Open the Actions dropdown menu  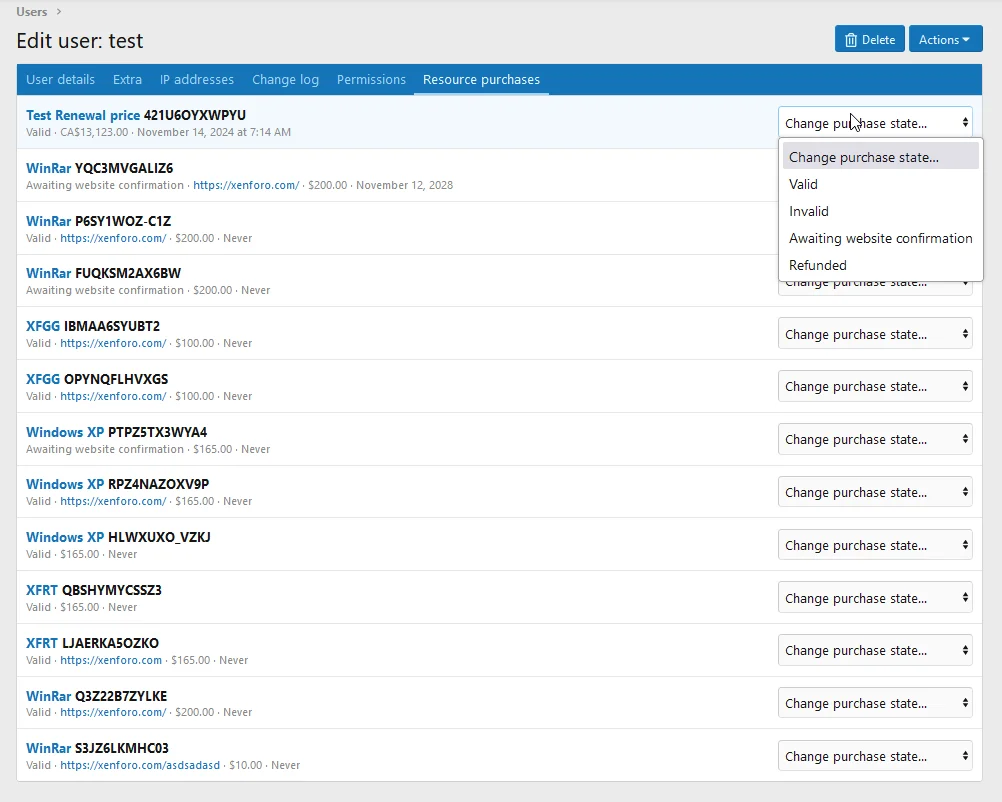(x=945, y=40)
